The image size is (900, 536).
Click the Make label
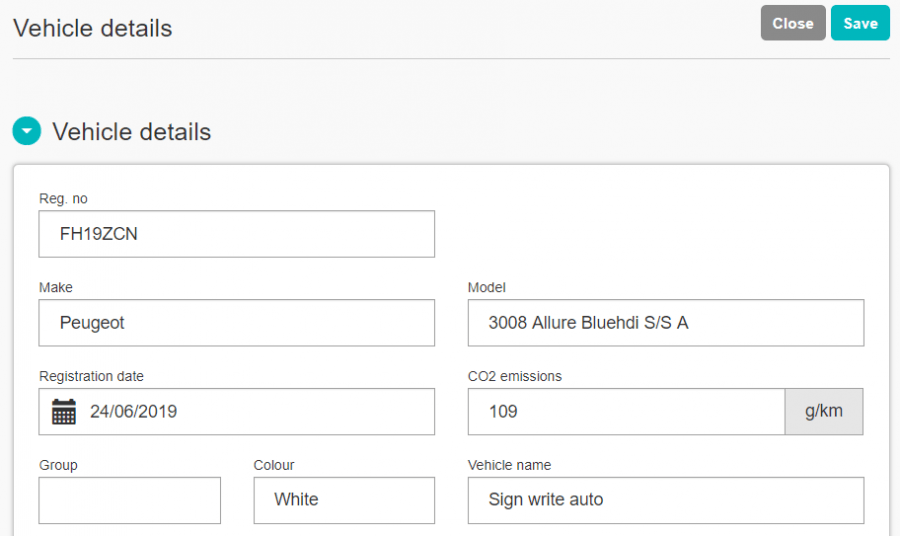pos(56,288)
